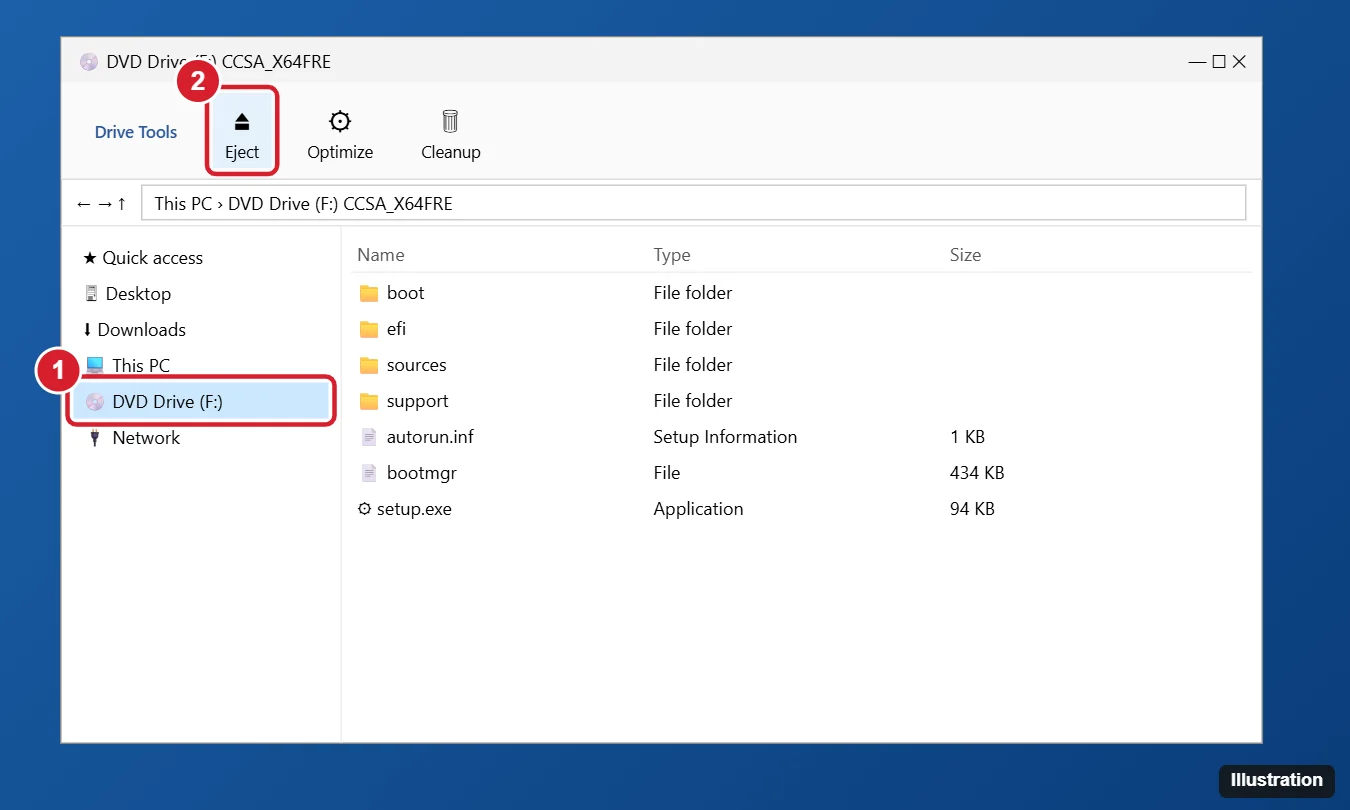Select the autorun.inf file name
The height and width of the screenshot is (810, 1350).
[431, 437]
